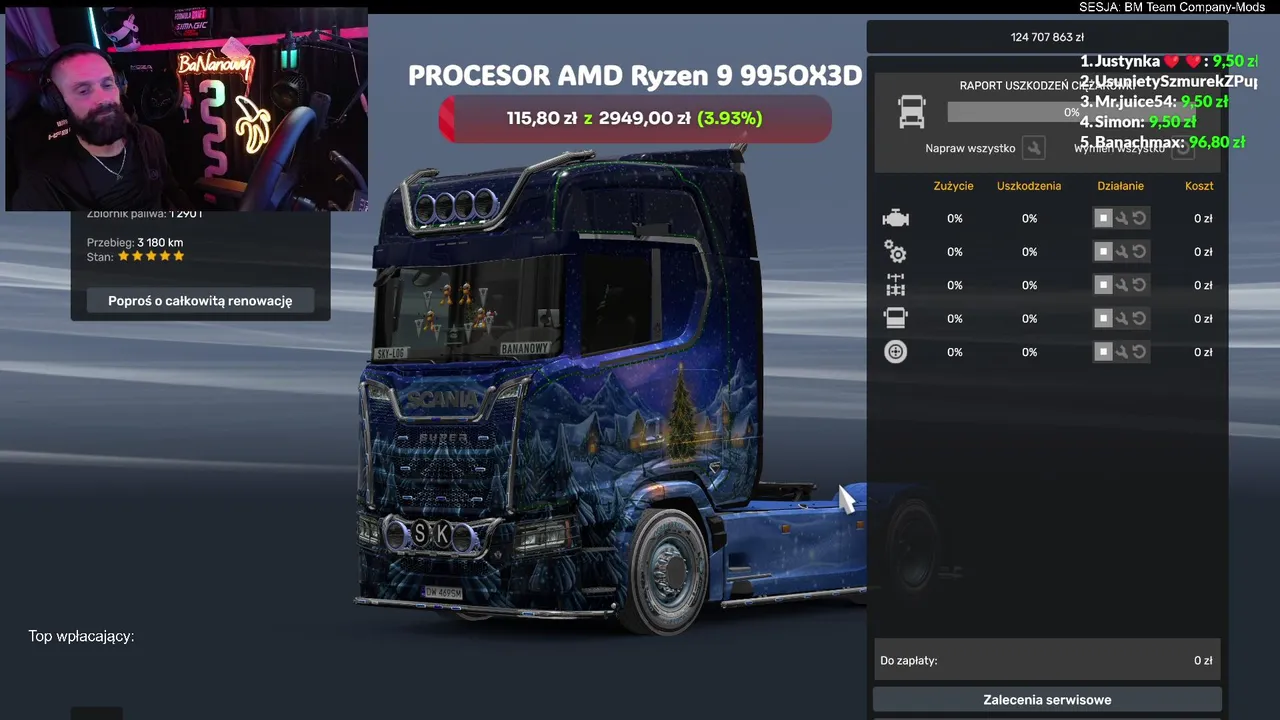Select repair wrench for wheels row
The width and height of the screenshot is (1280, 720).
[x=1121, y=352]
